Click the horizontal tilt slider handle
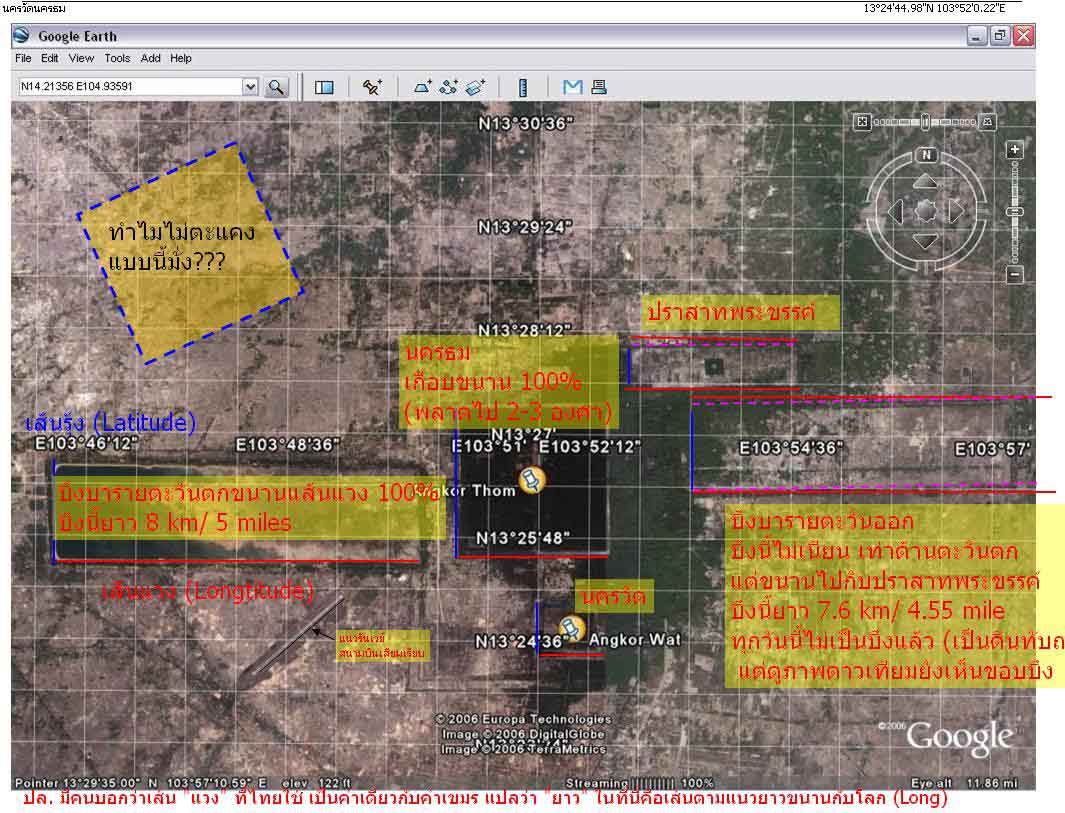 tap(925, 122)
